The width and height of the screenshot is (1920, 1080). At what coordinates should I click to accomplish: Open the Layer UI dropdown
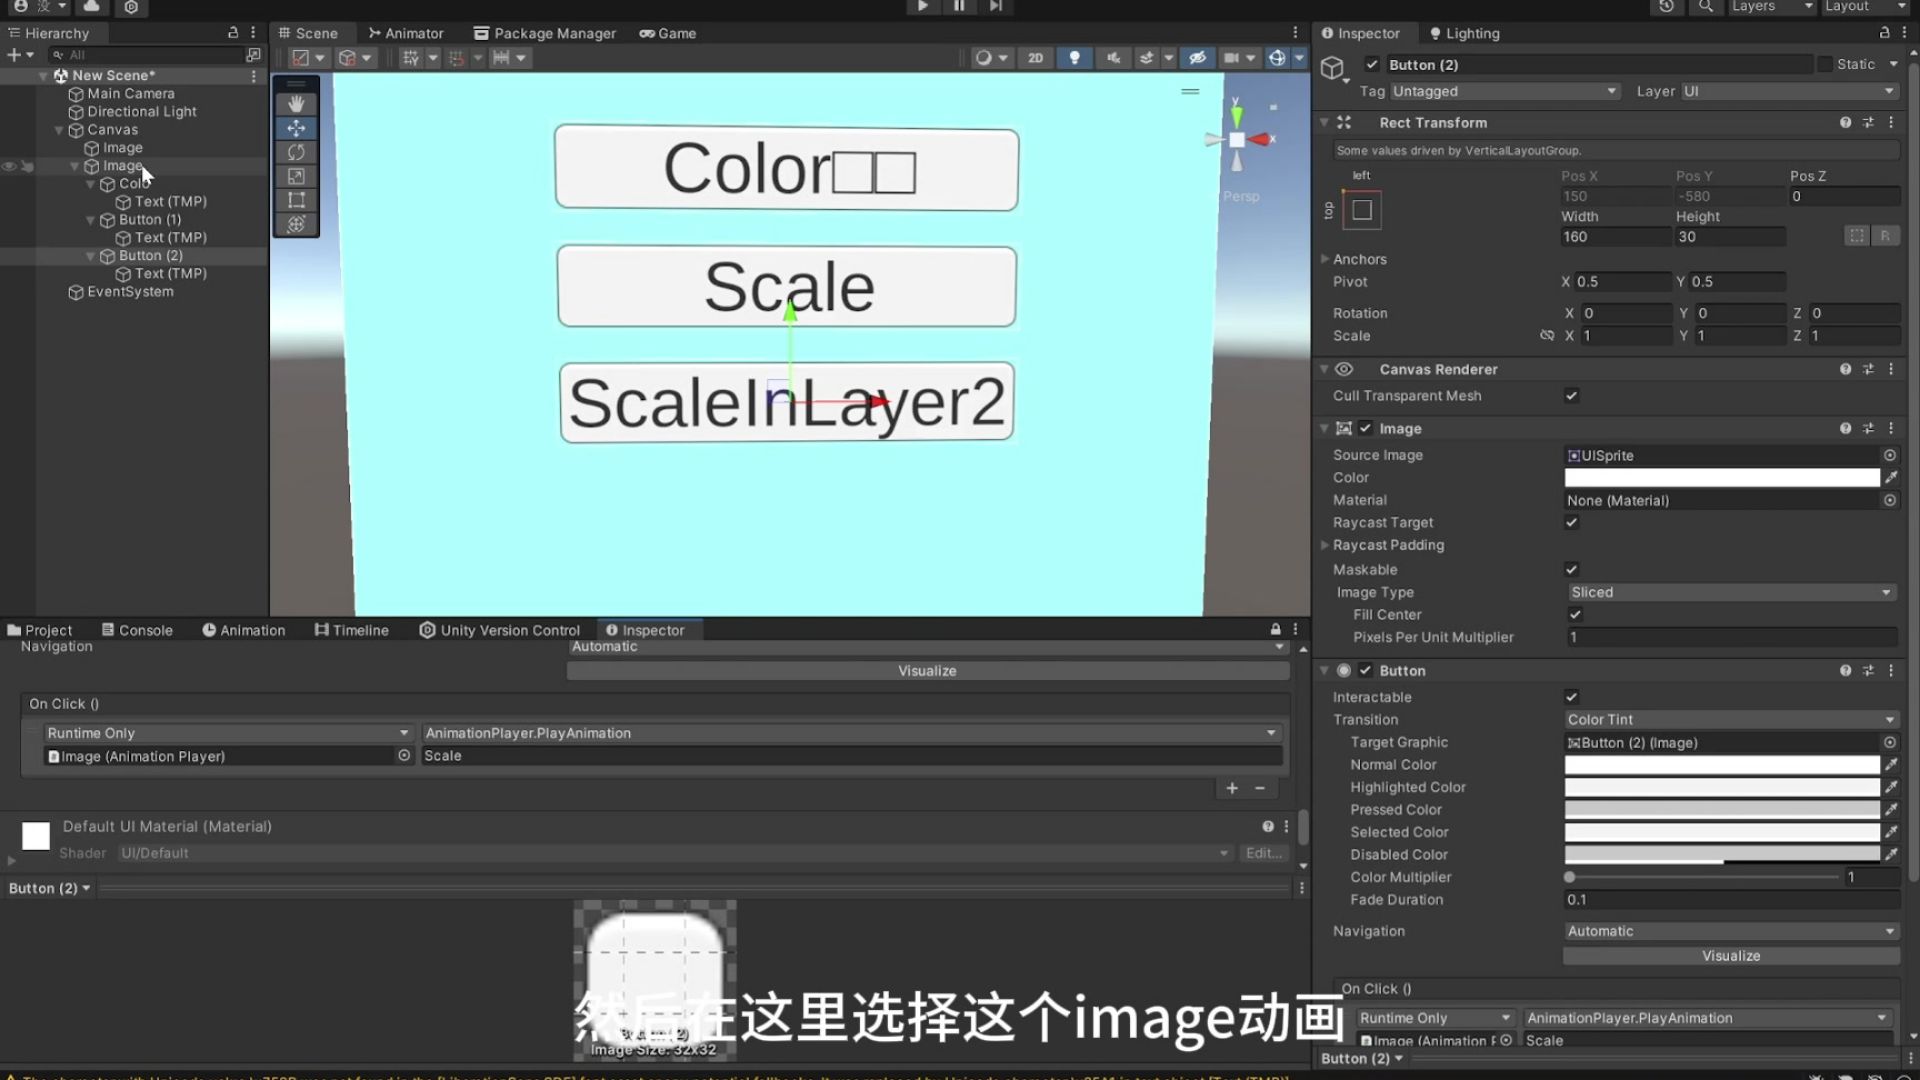click(x=1788, y=91)
